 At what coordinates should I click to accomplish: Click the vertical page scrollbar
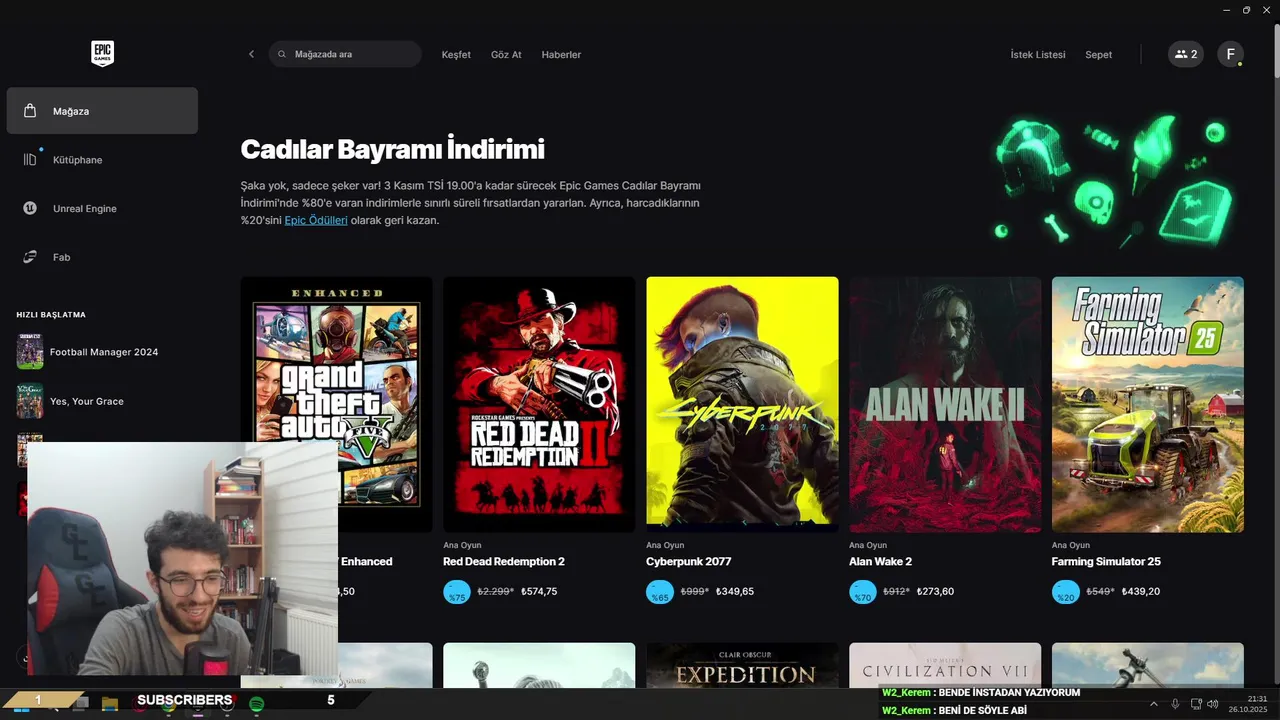pos(1276,50)
